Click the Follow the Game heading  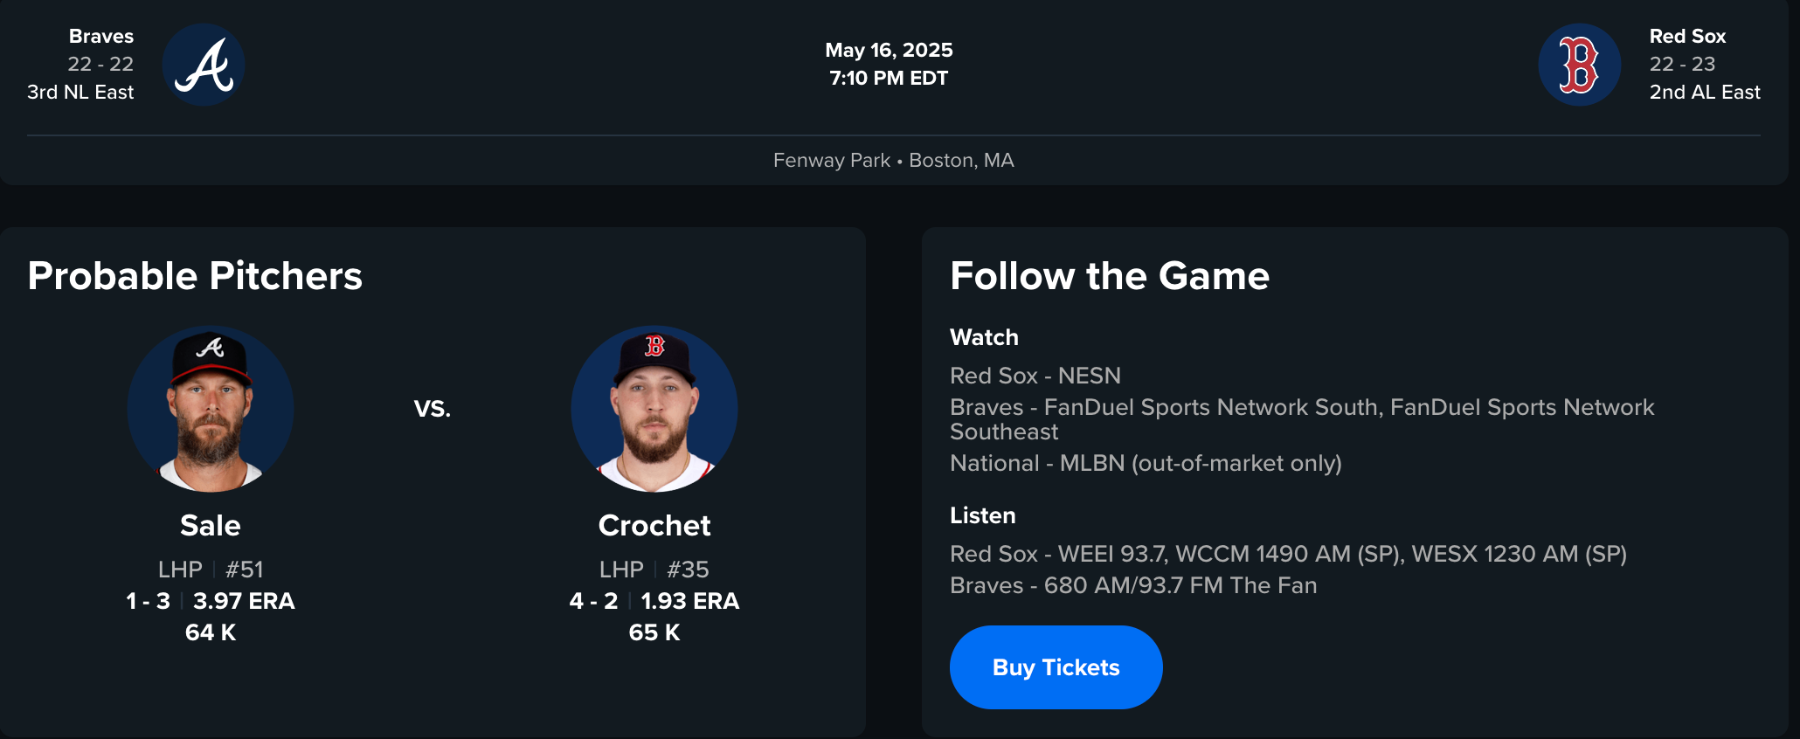coord(1109,276)
